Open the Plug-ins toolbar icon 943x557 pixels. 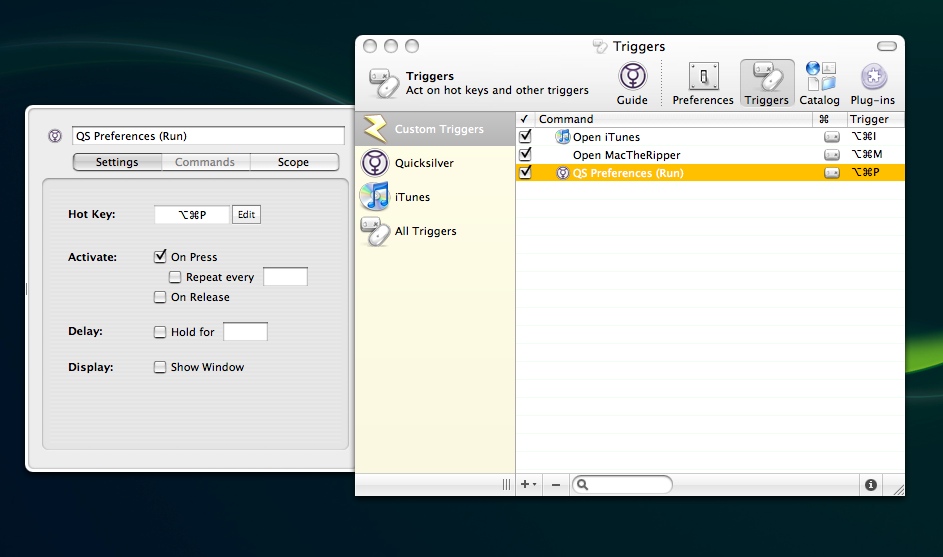873,84
